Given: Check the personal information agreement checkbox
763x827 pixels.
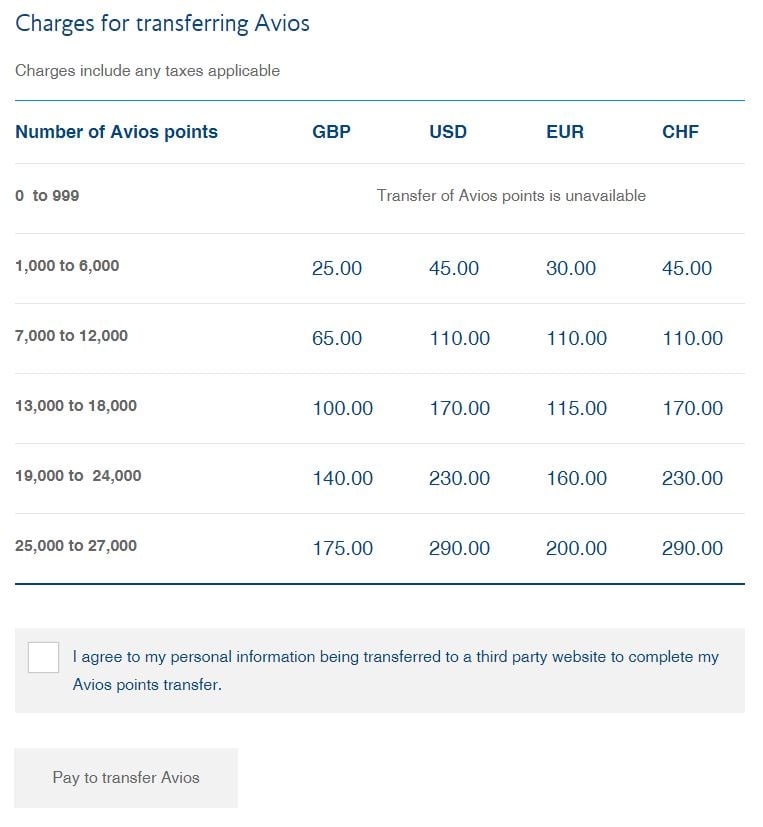Looking at the screenshot, I should click(x=43, y=657).
